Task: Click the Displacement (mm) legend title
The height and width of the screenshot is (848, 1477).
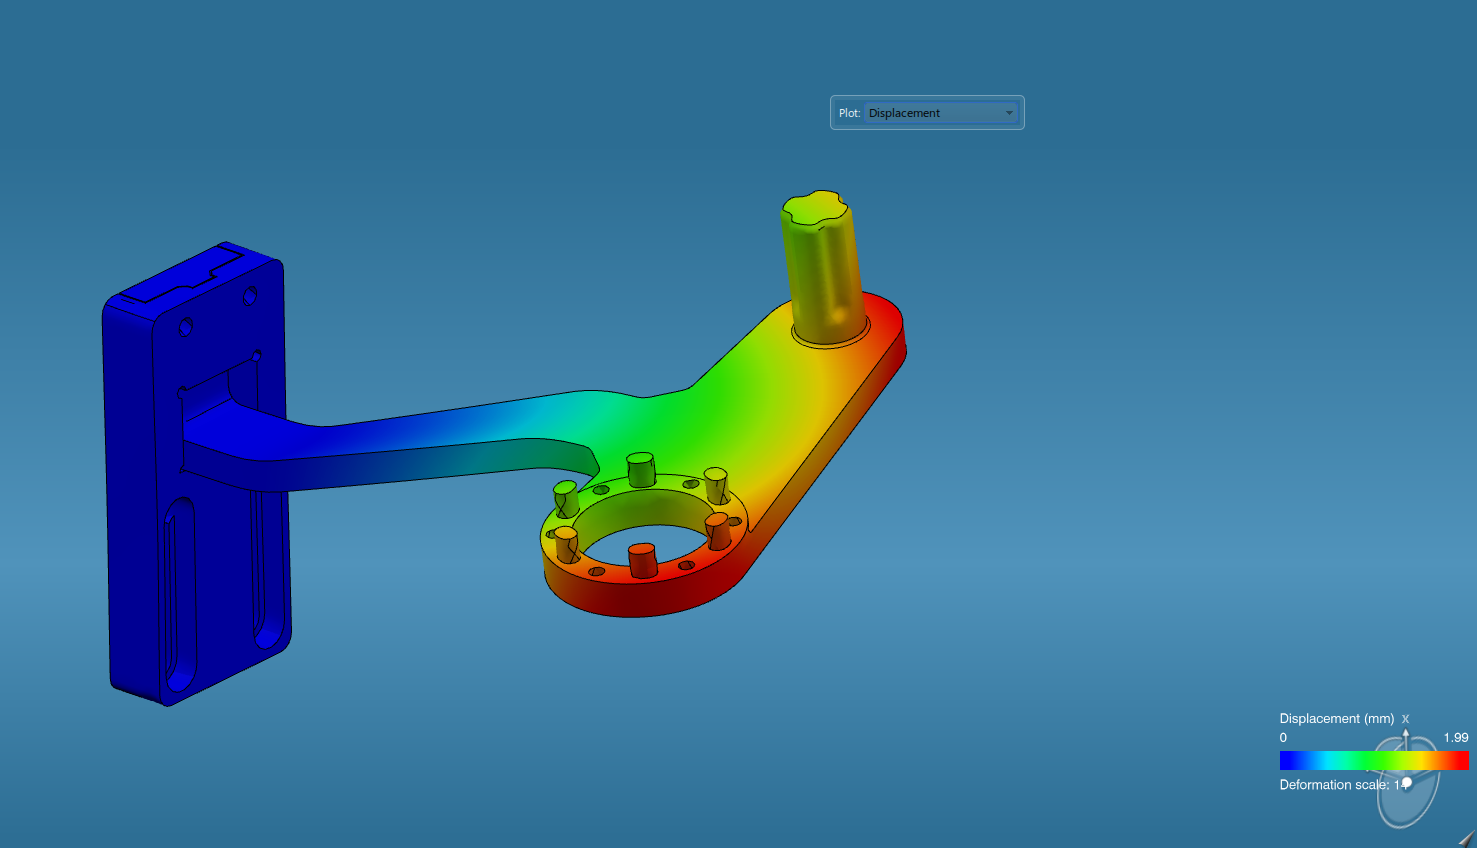Action: tap(1336, 719)
